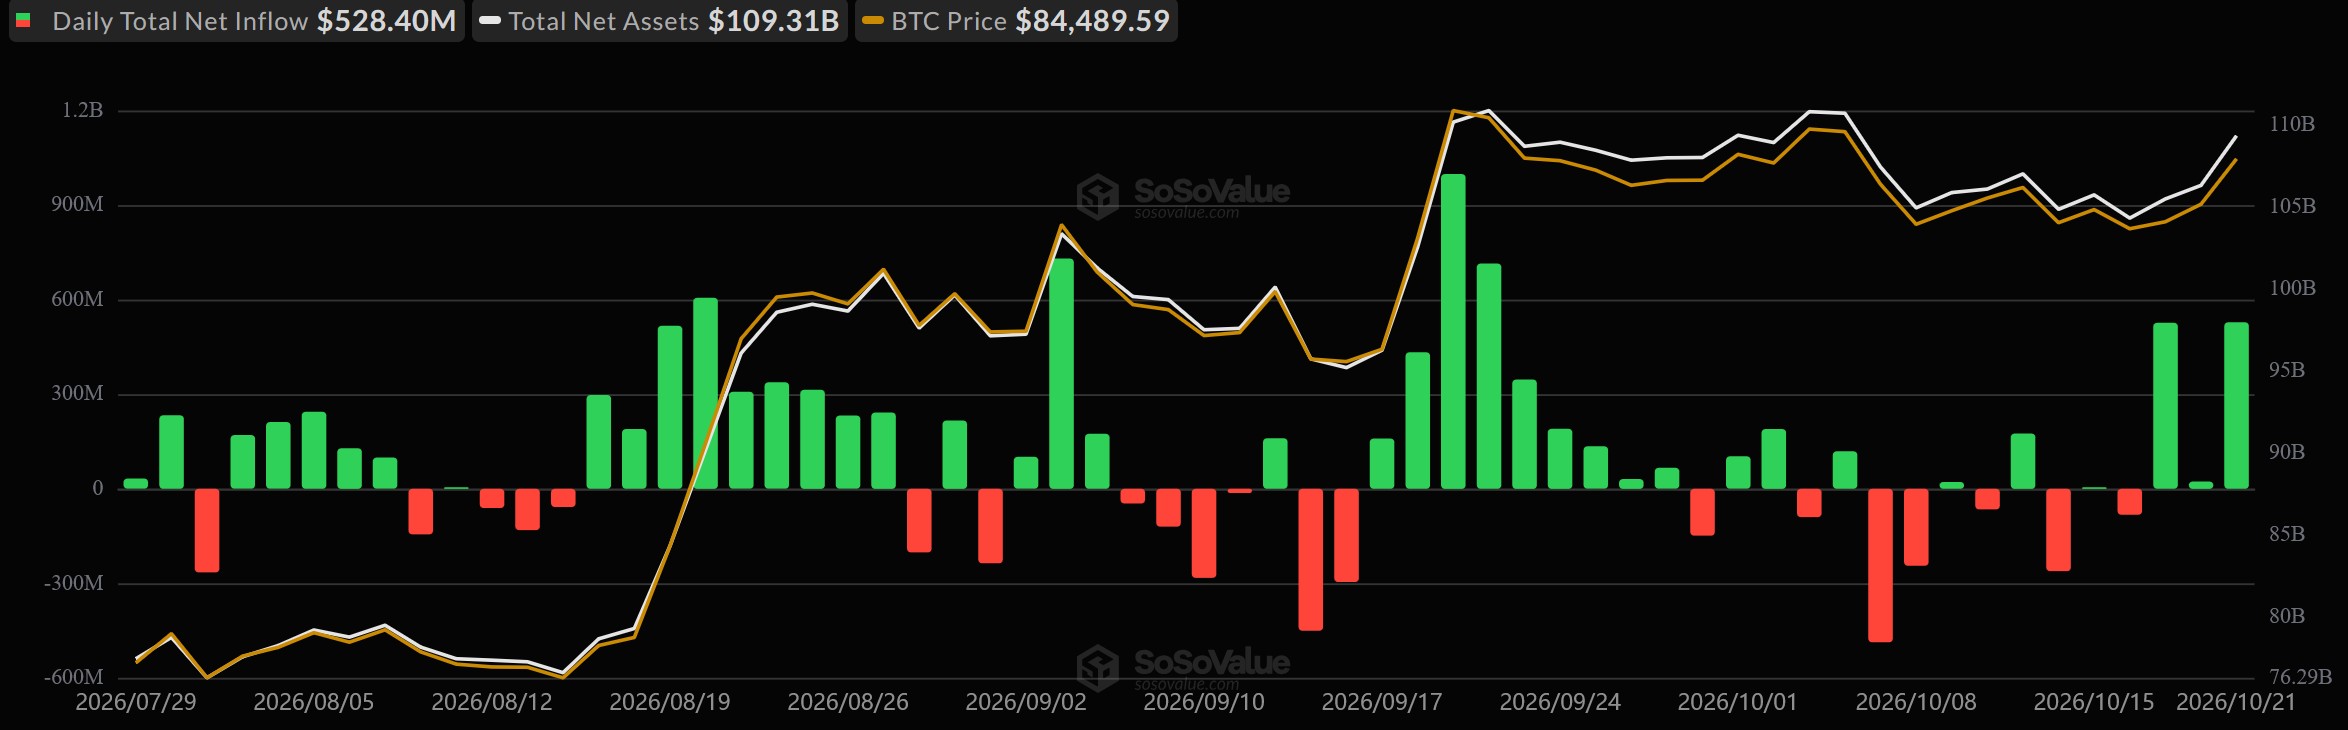The height and width of the screenshot is (730, 2348).
Task: Toggle the Total Net Assets legend
Action: (x=660, y=21)
